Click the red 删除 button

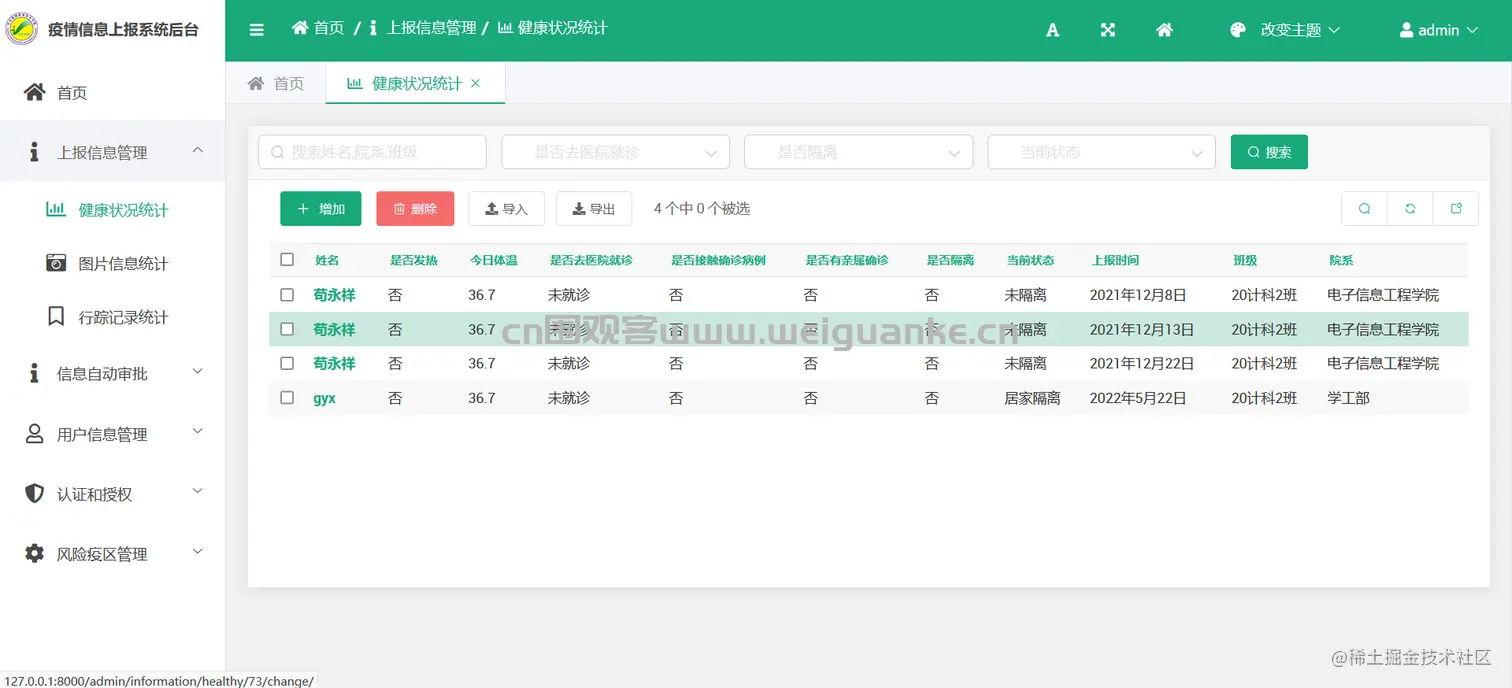[x=415, y=208]
